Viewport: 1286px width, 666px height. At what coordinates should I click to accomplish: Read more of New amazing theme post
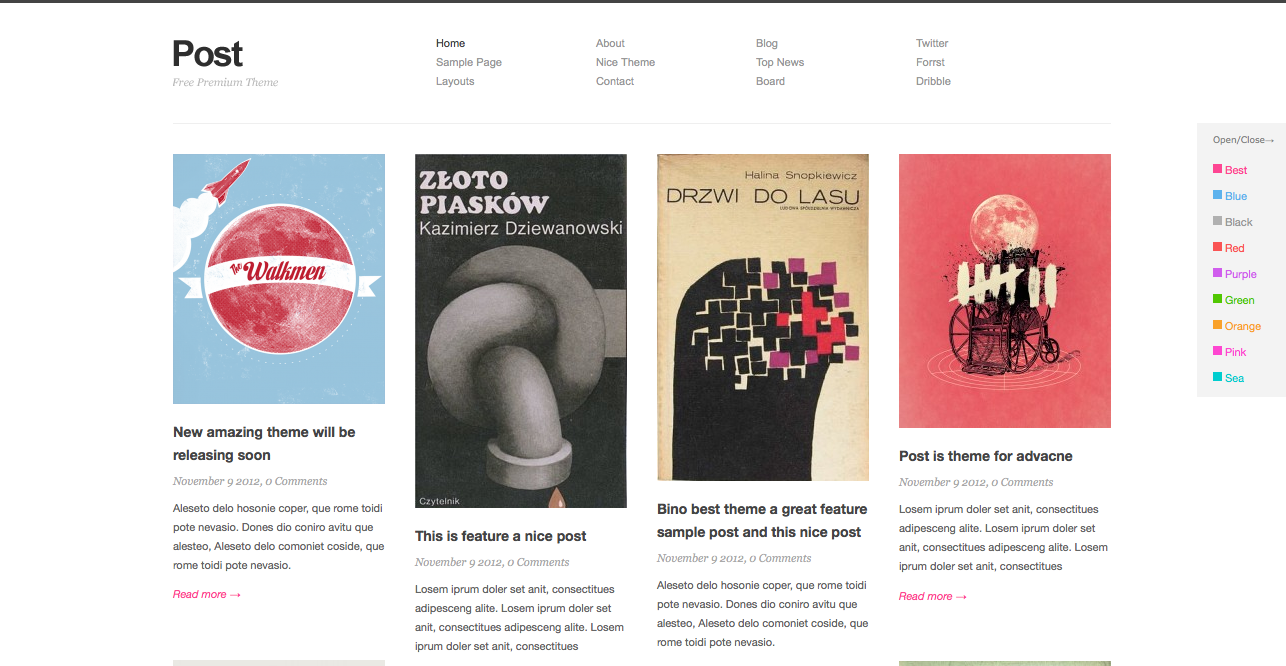tap(207, 594)
